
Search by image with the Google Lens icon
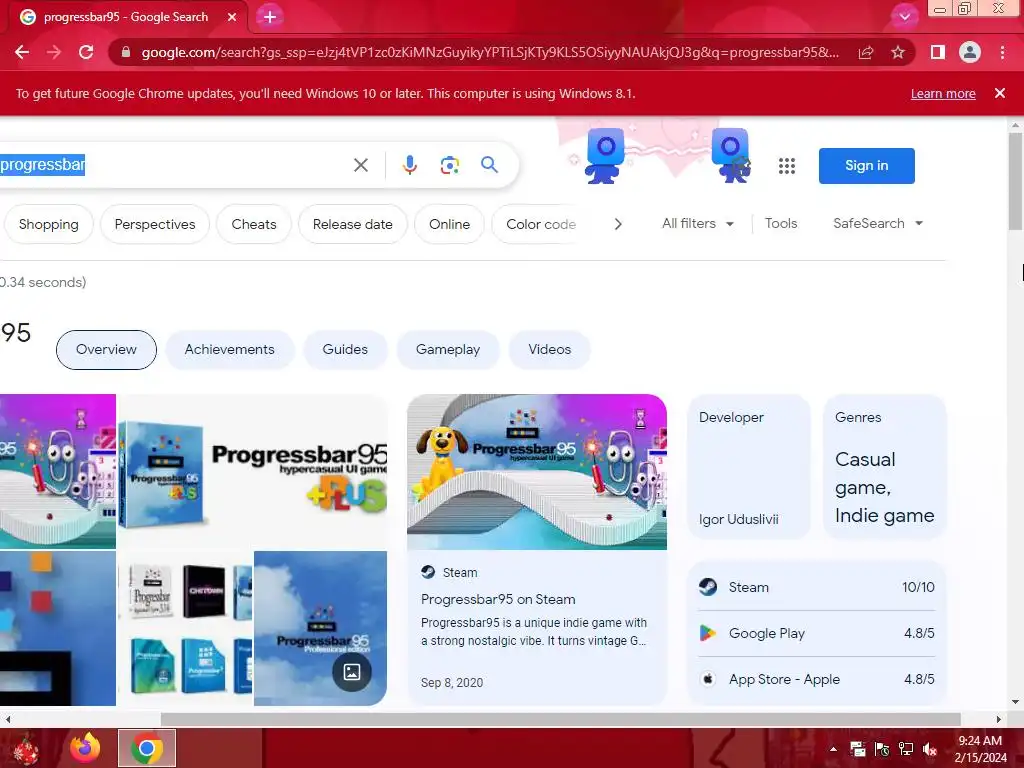pos(449,165)
